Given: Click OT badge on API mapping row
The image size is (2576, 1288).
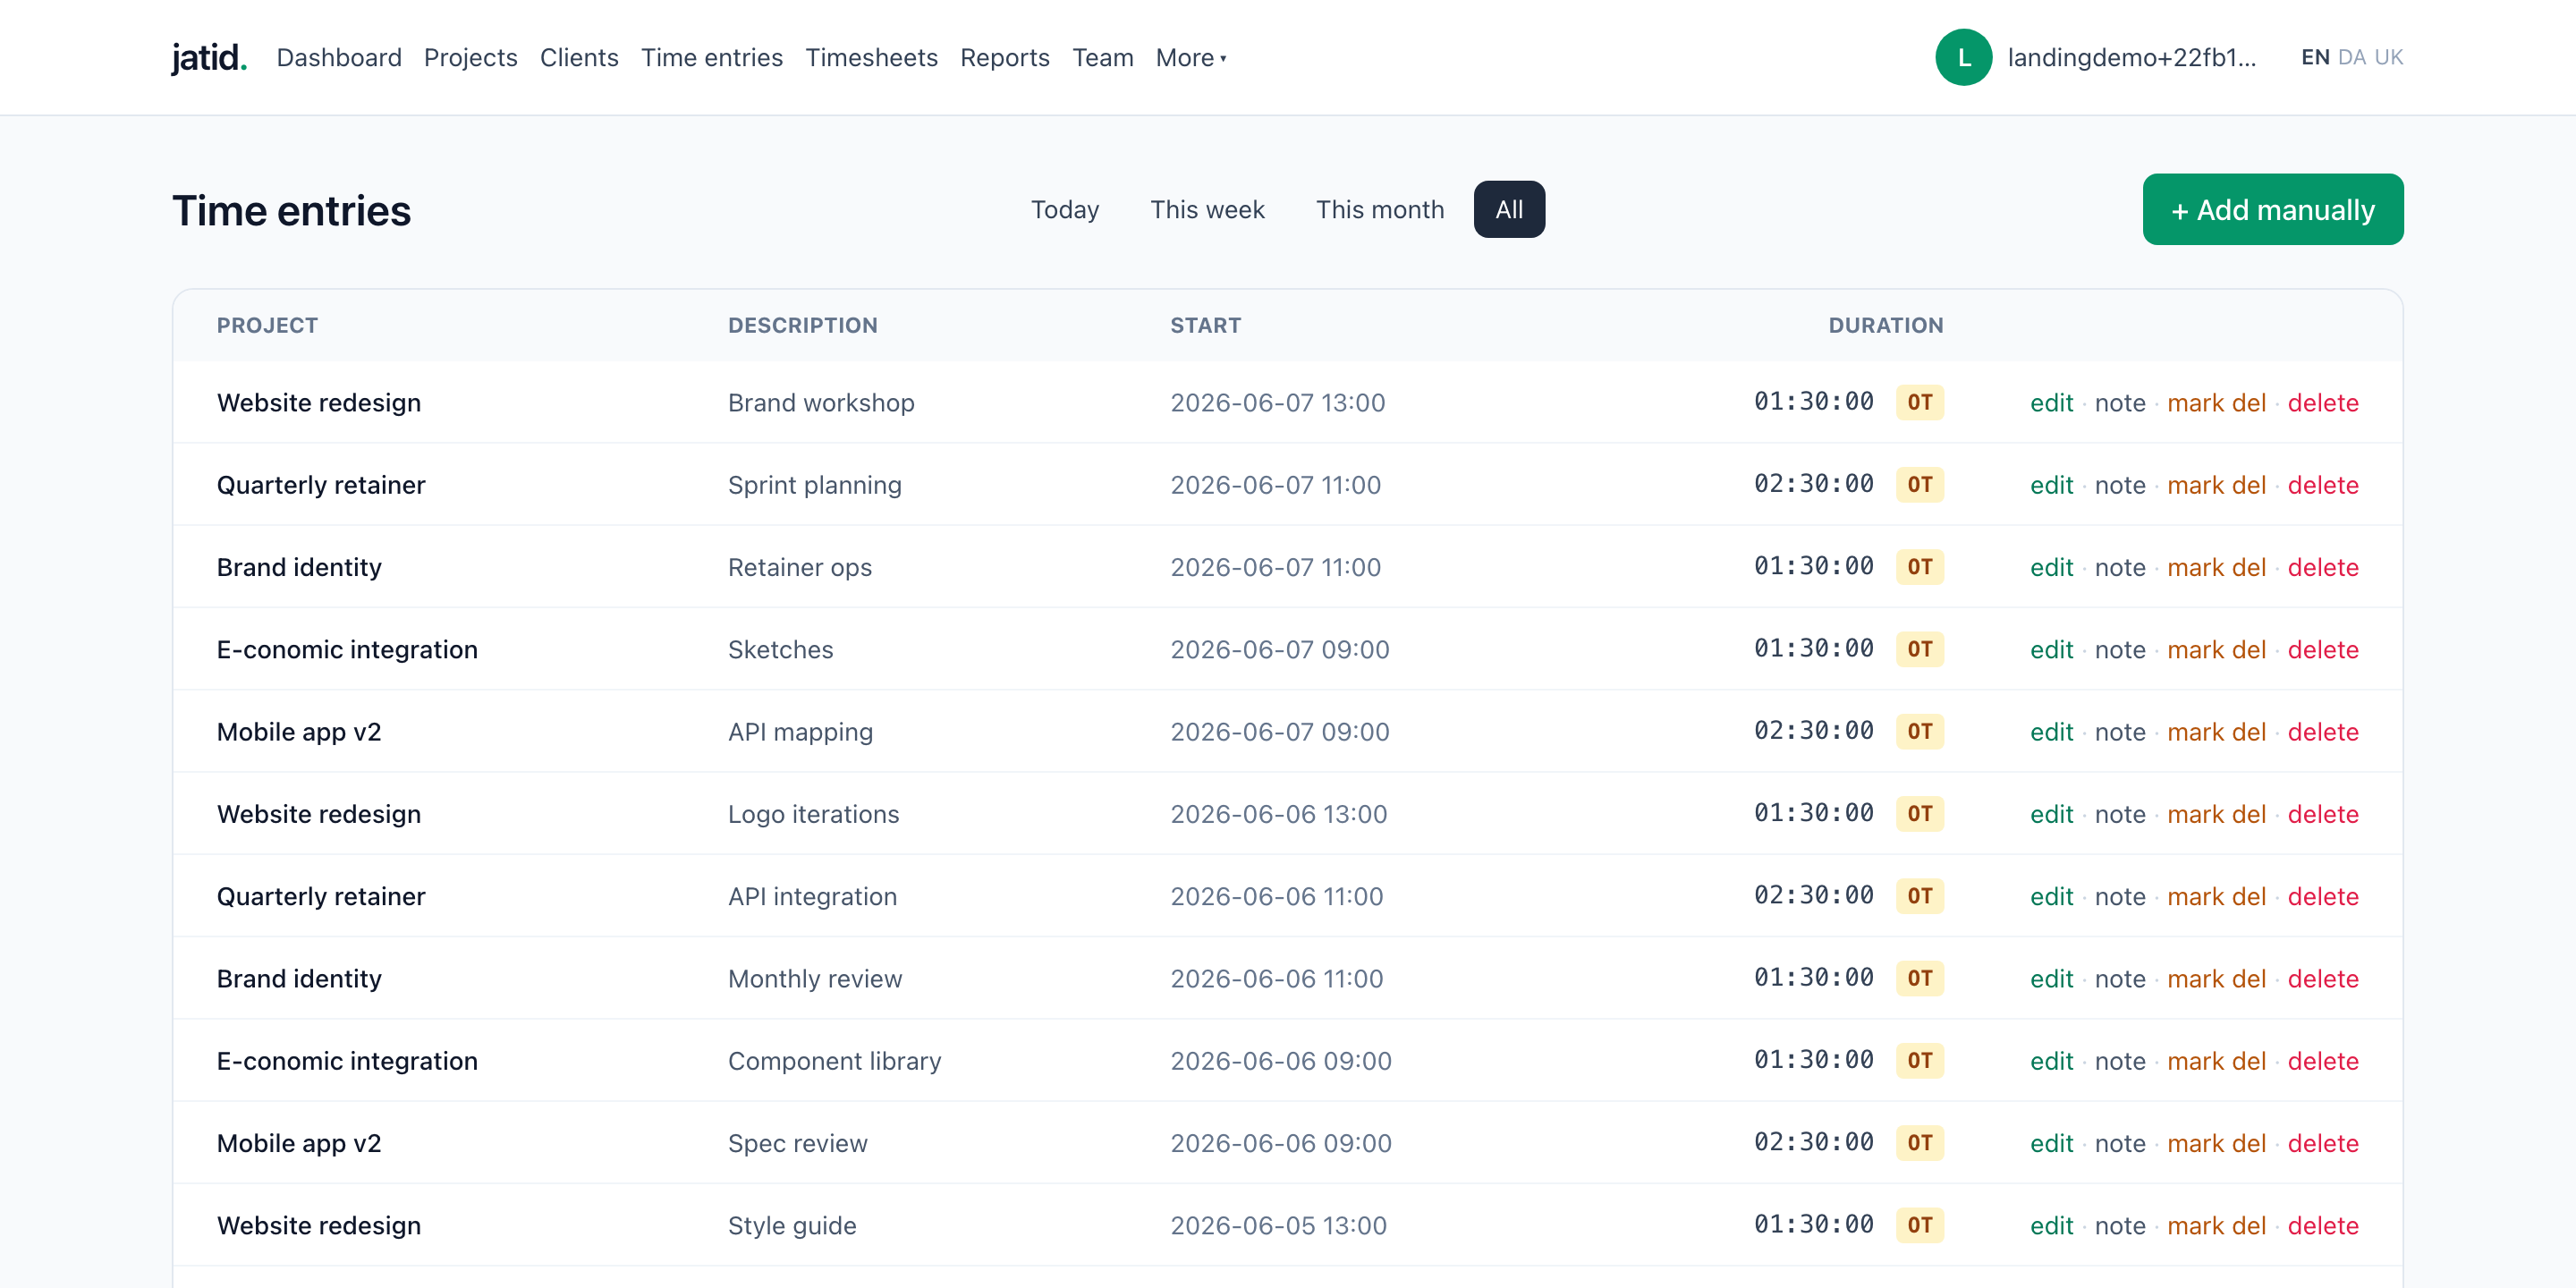Looking at the screenshot, I should coord(1919,731).
